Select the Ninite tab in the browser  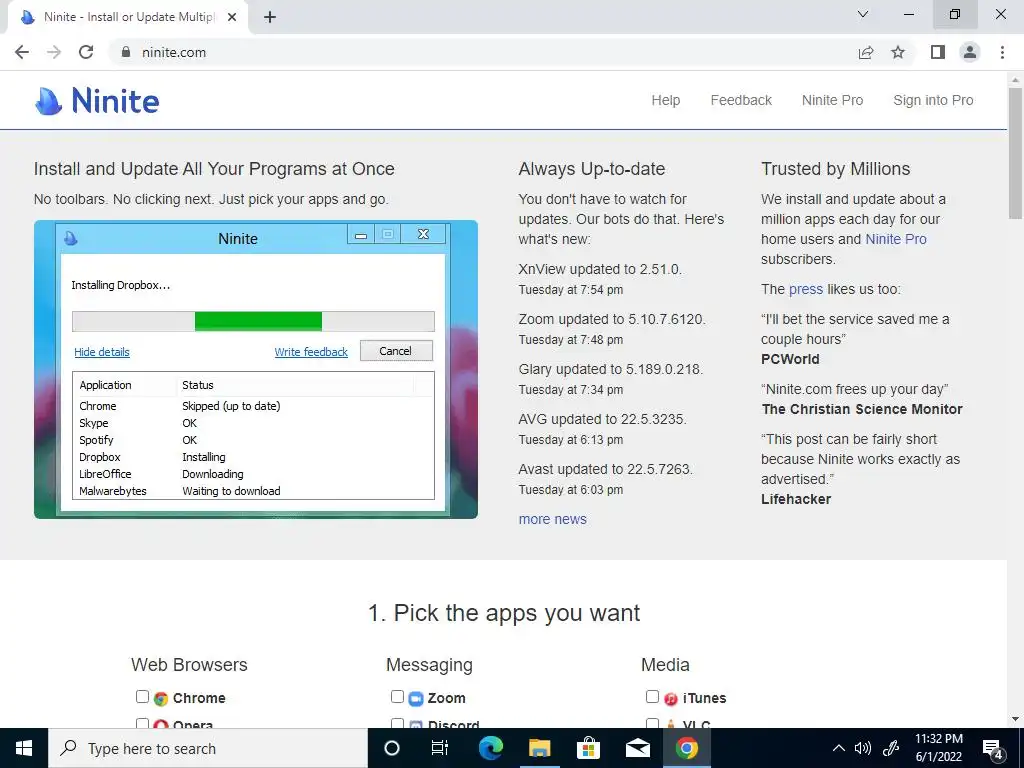(x=128, y=18)
